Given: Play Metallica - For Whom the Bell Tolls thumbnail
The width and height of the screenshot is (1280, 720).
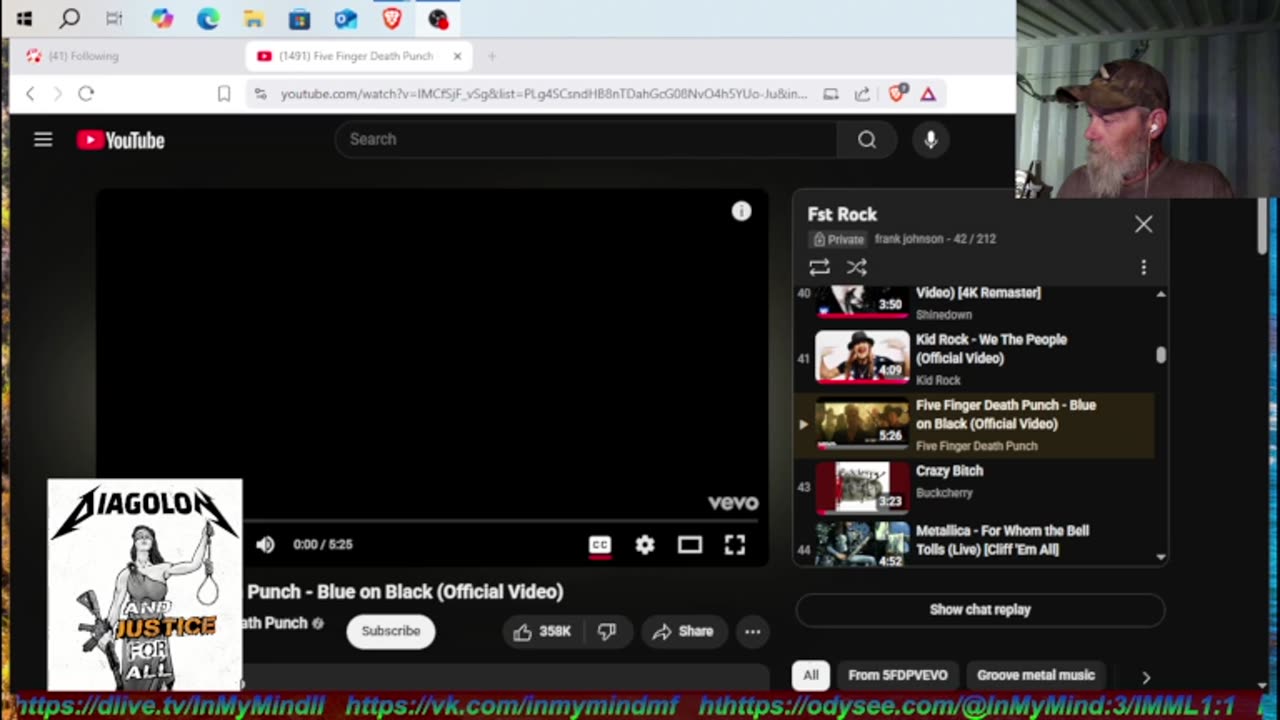Looking at the screenshot, I should 862,542.
